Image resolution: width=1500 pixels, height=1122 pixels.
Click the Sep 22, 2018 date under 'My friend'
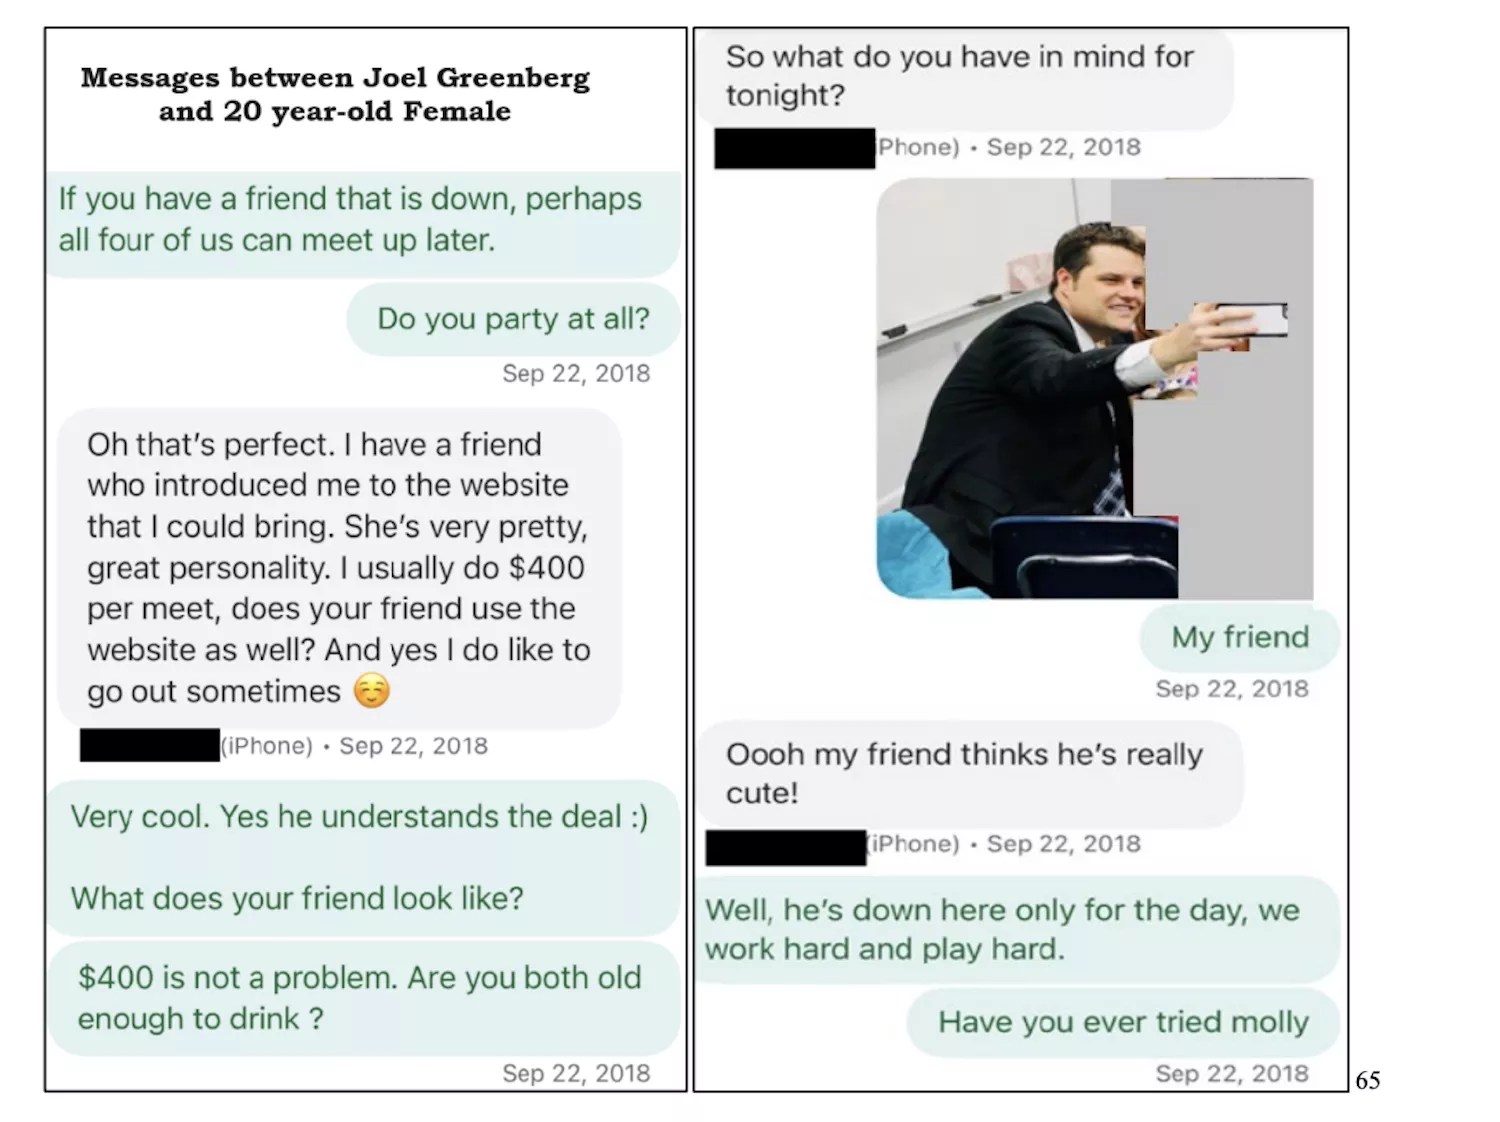point(1232,689)
